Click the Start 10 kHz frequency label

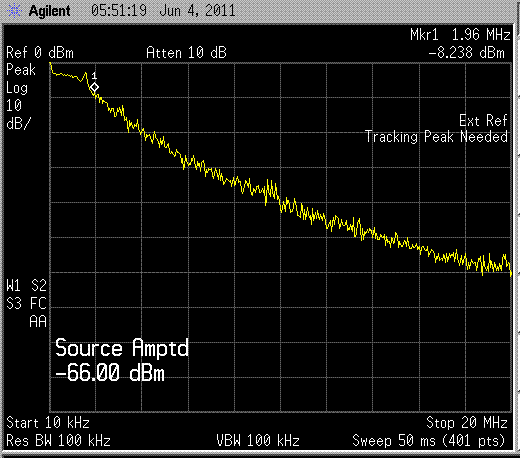[48, 423]
